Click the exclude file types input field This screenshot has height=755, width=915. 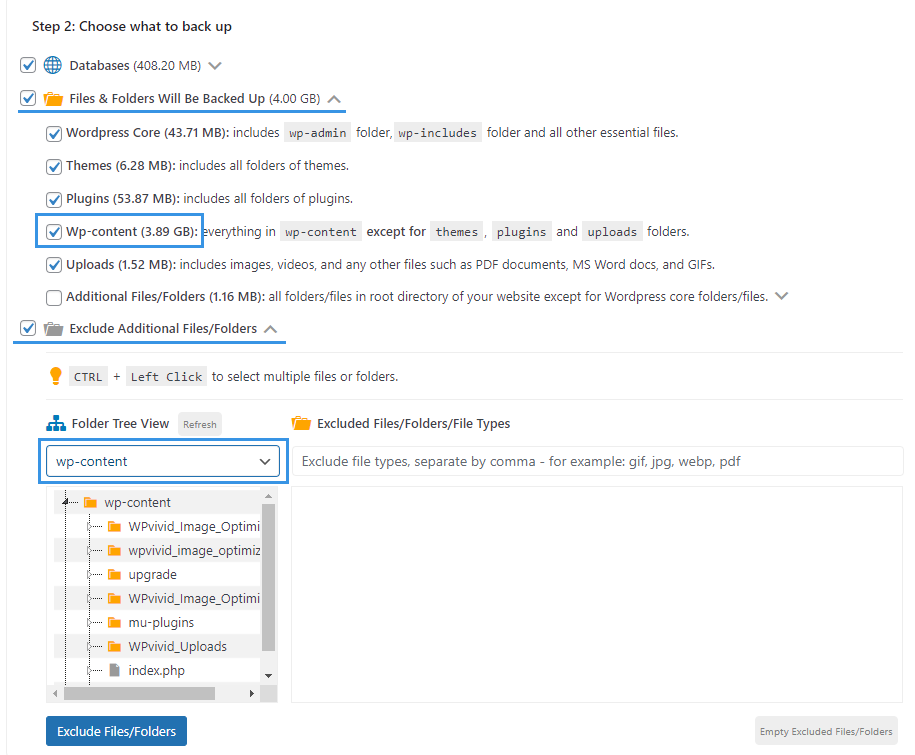tap(597, 462)
